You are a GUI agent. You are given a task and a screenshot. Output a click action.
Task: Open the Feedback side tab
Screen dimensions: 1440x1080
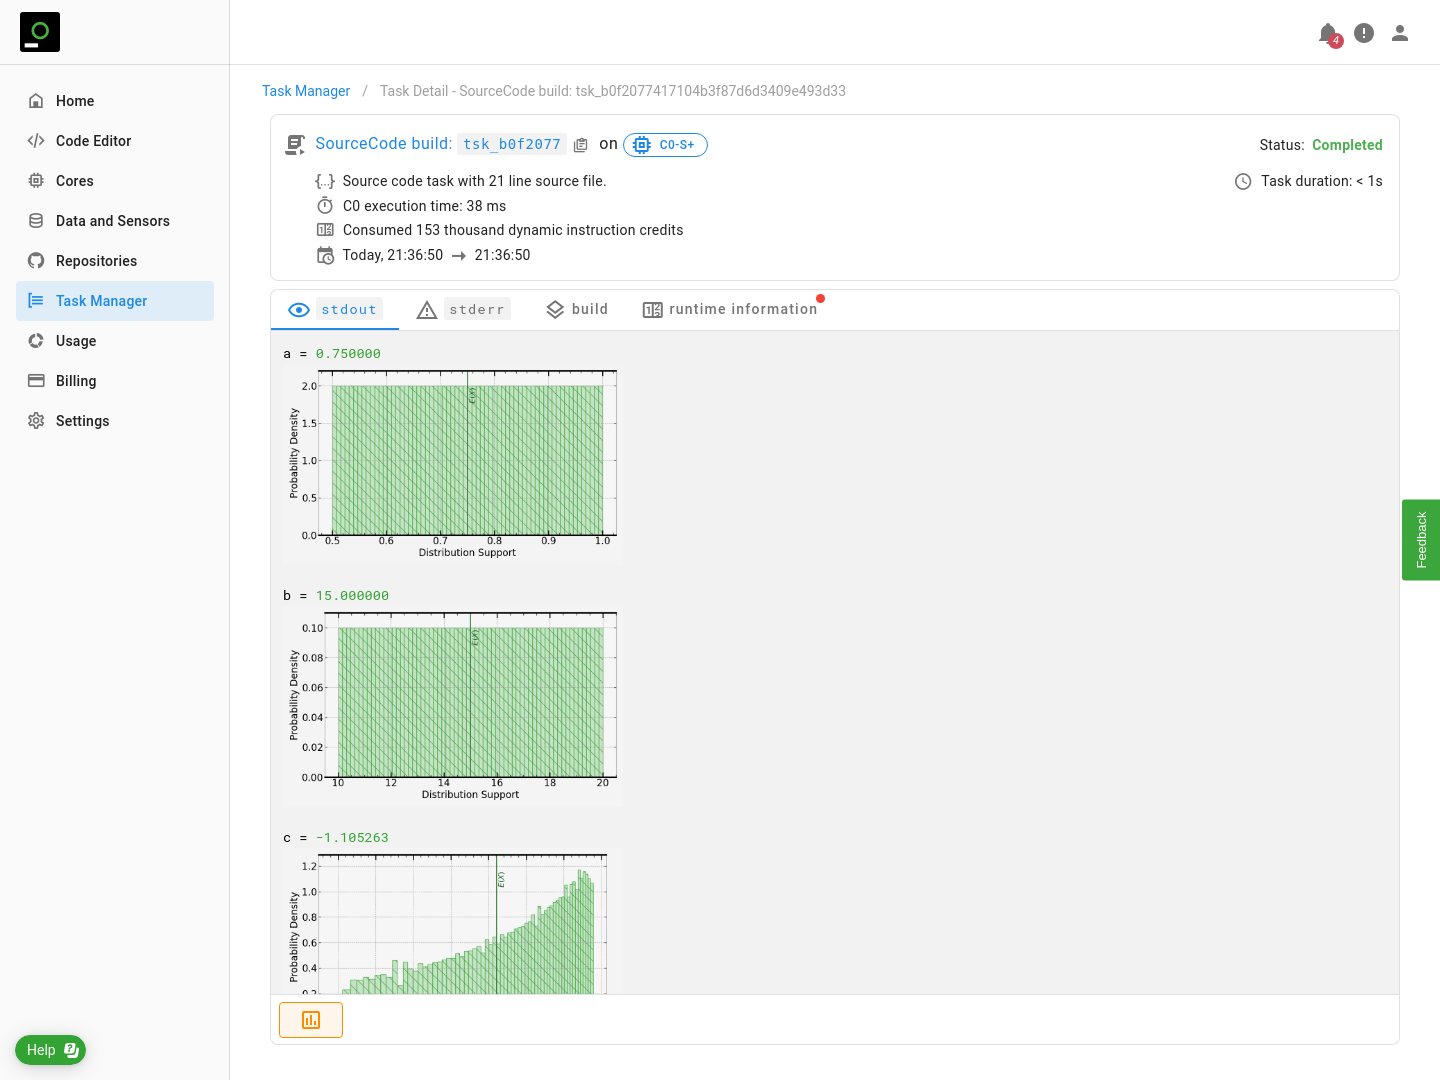(1421, 540)
